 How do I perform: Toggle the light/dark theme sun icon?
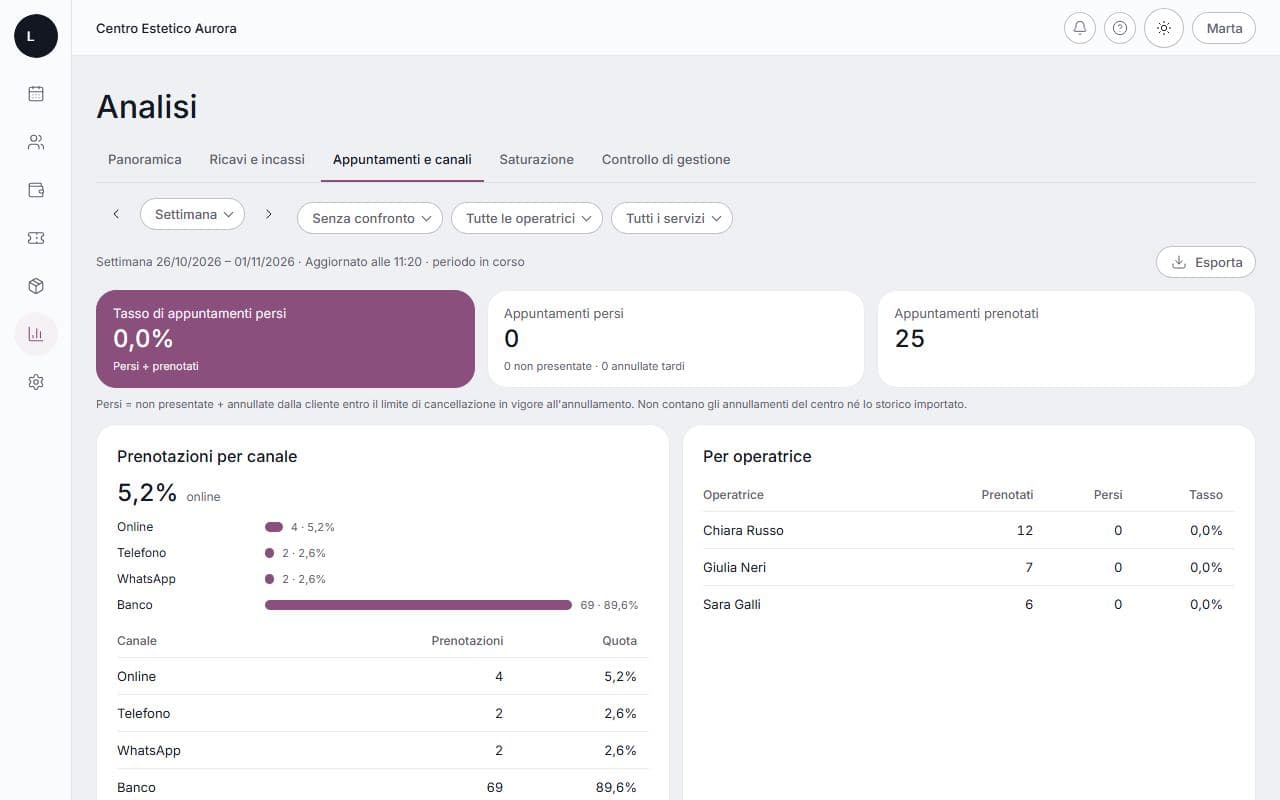1164,28
